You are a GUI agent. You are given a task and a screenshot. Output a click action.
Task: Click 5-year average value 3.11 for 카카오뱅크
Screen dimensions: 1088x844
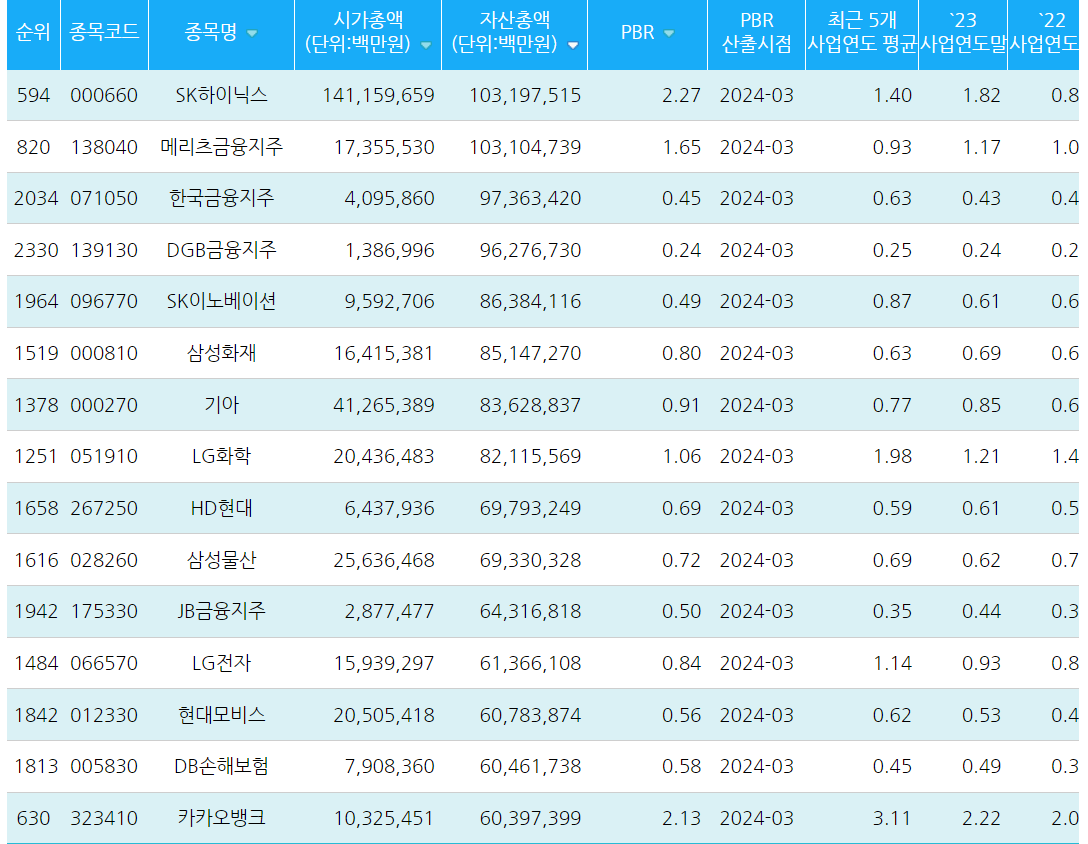(892, 818)
